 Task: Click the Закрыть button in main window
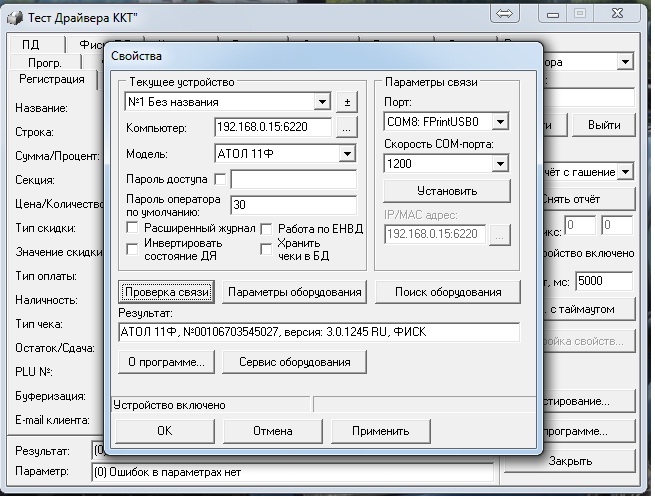pyautogui.click(x=571, y=461)
